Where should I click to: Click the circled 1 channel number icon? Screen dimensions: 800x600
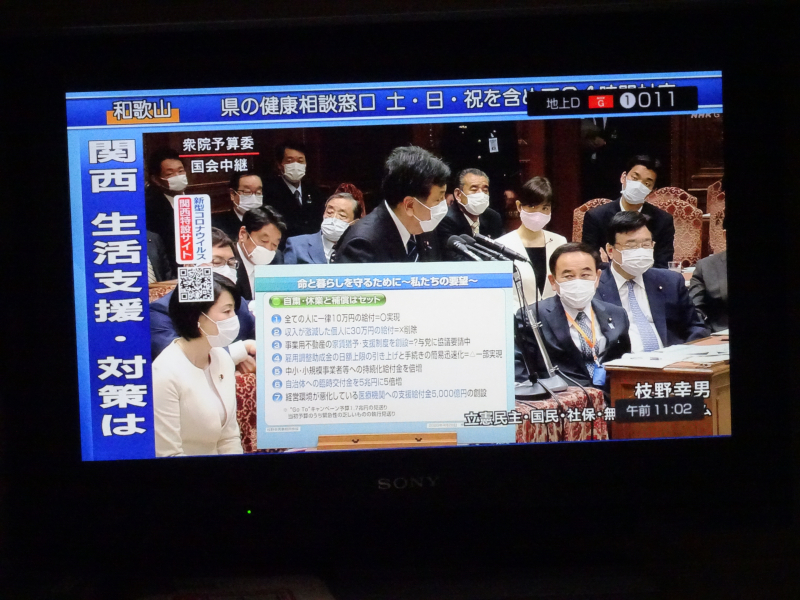click(628, 101)
